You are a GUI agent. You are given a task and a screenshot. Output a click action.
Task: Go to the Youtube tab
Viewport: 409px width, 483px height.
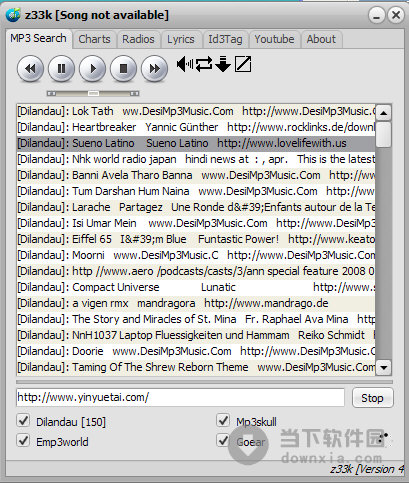pos(274,39)
